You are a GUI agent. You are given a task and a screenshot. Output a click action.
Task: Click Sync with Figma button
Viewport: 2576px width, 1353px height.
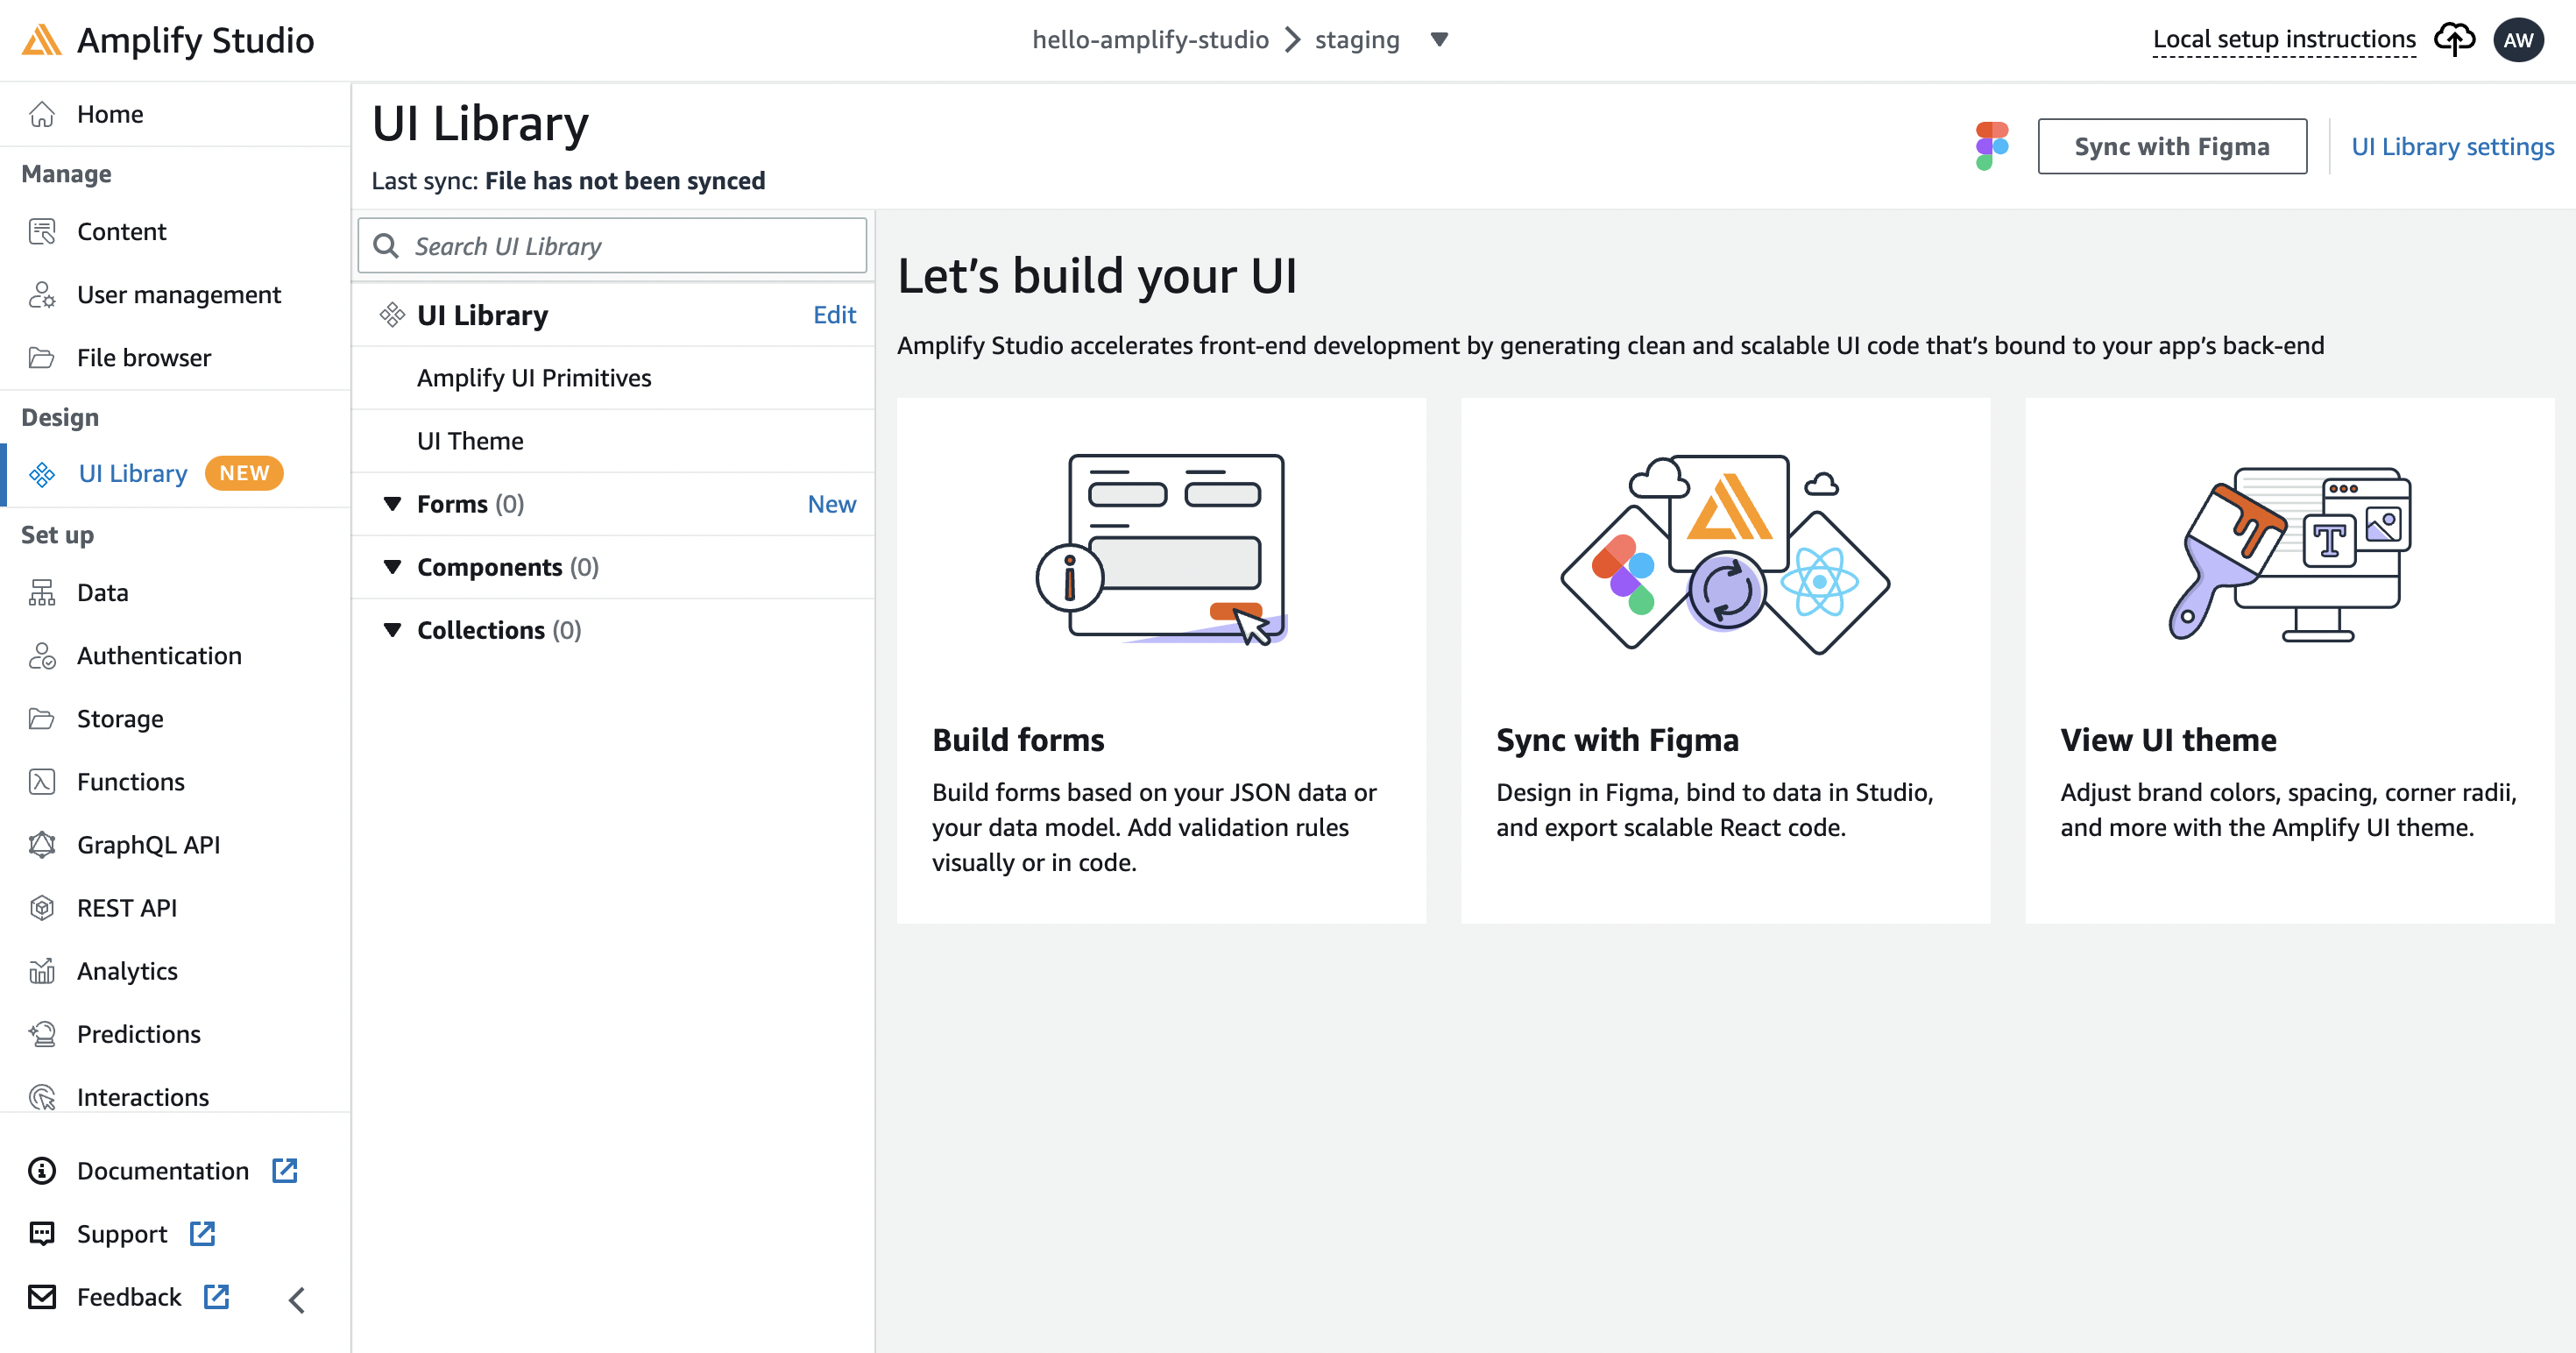coord(2172,145)
